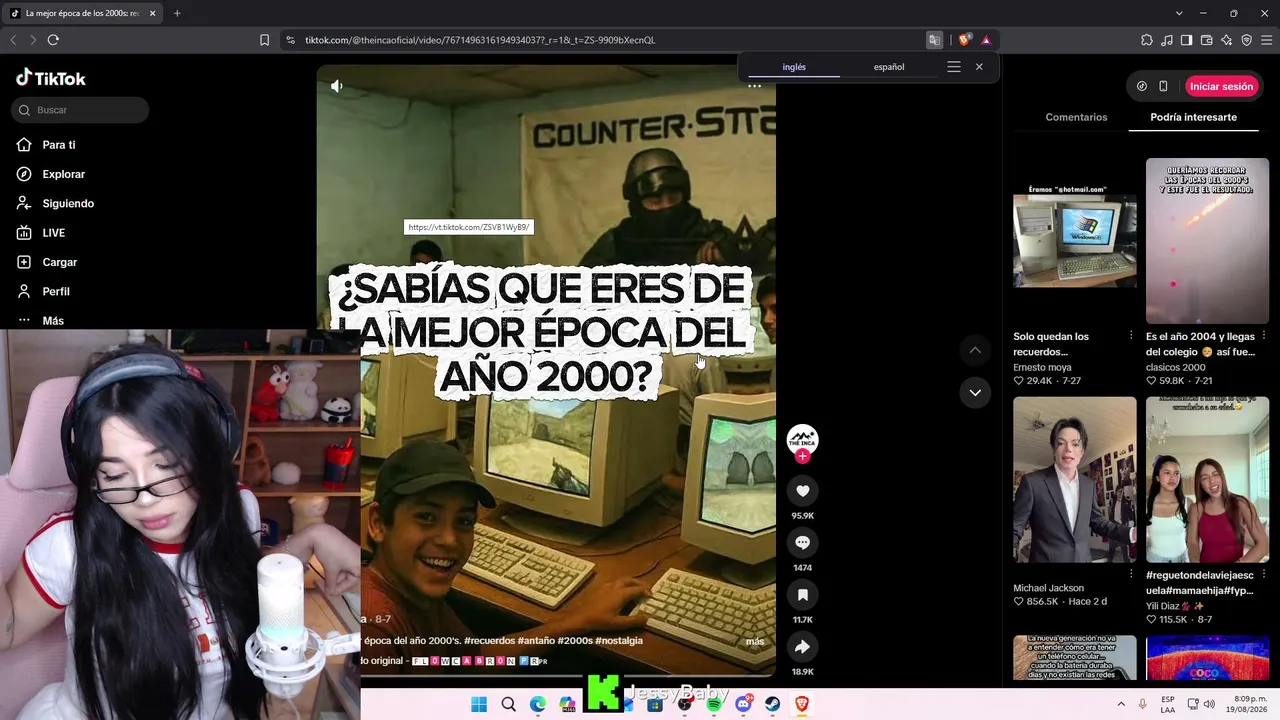Screen dimensions: 1280x720
Task: Open the "Solo quedan los recuerdos" video thumbnail
Action: pyautogui.click(x=1075, y=241)
